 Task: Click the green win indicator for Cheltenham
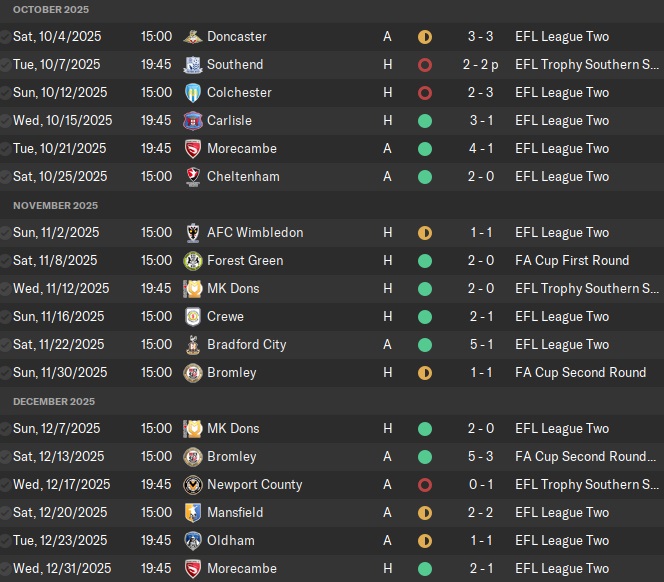pyautogui.click(x=425, y=177)
